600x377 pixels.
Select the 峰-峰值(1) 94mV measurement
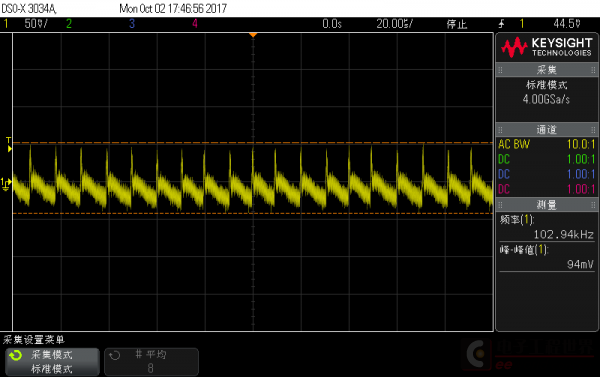(547, 257)
